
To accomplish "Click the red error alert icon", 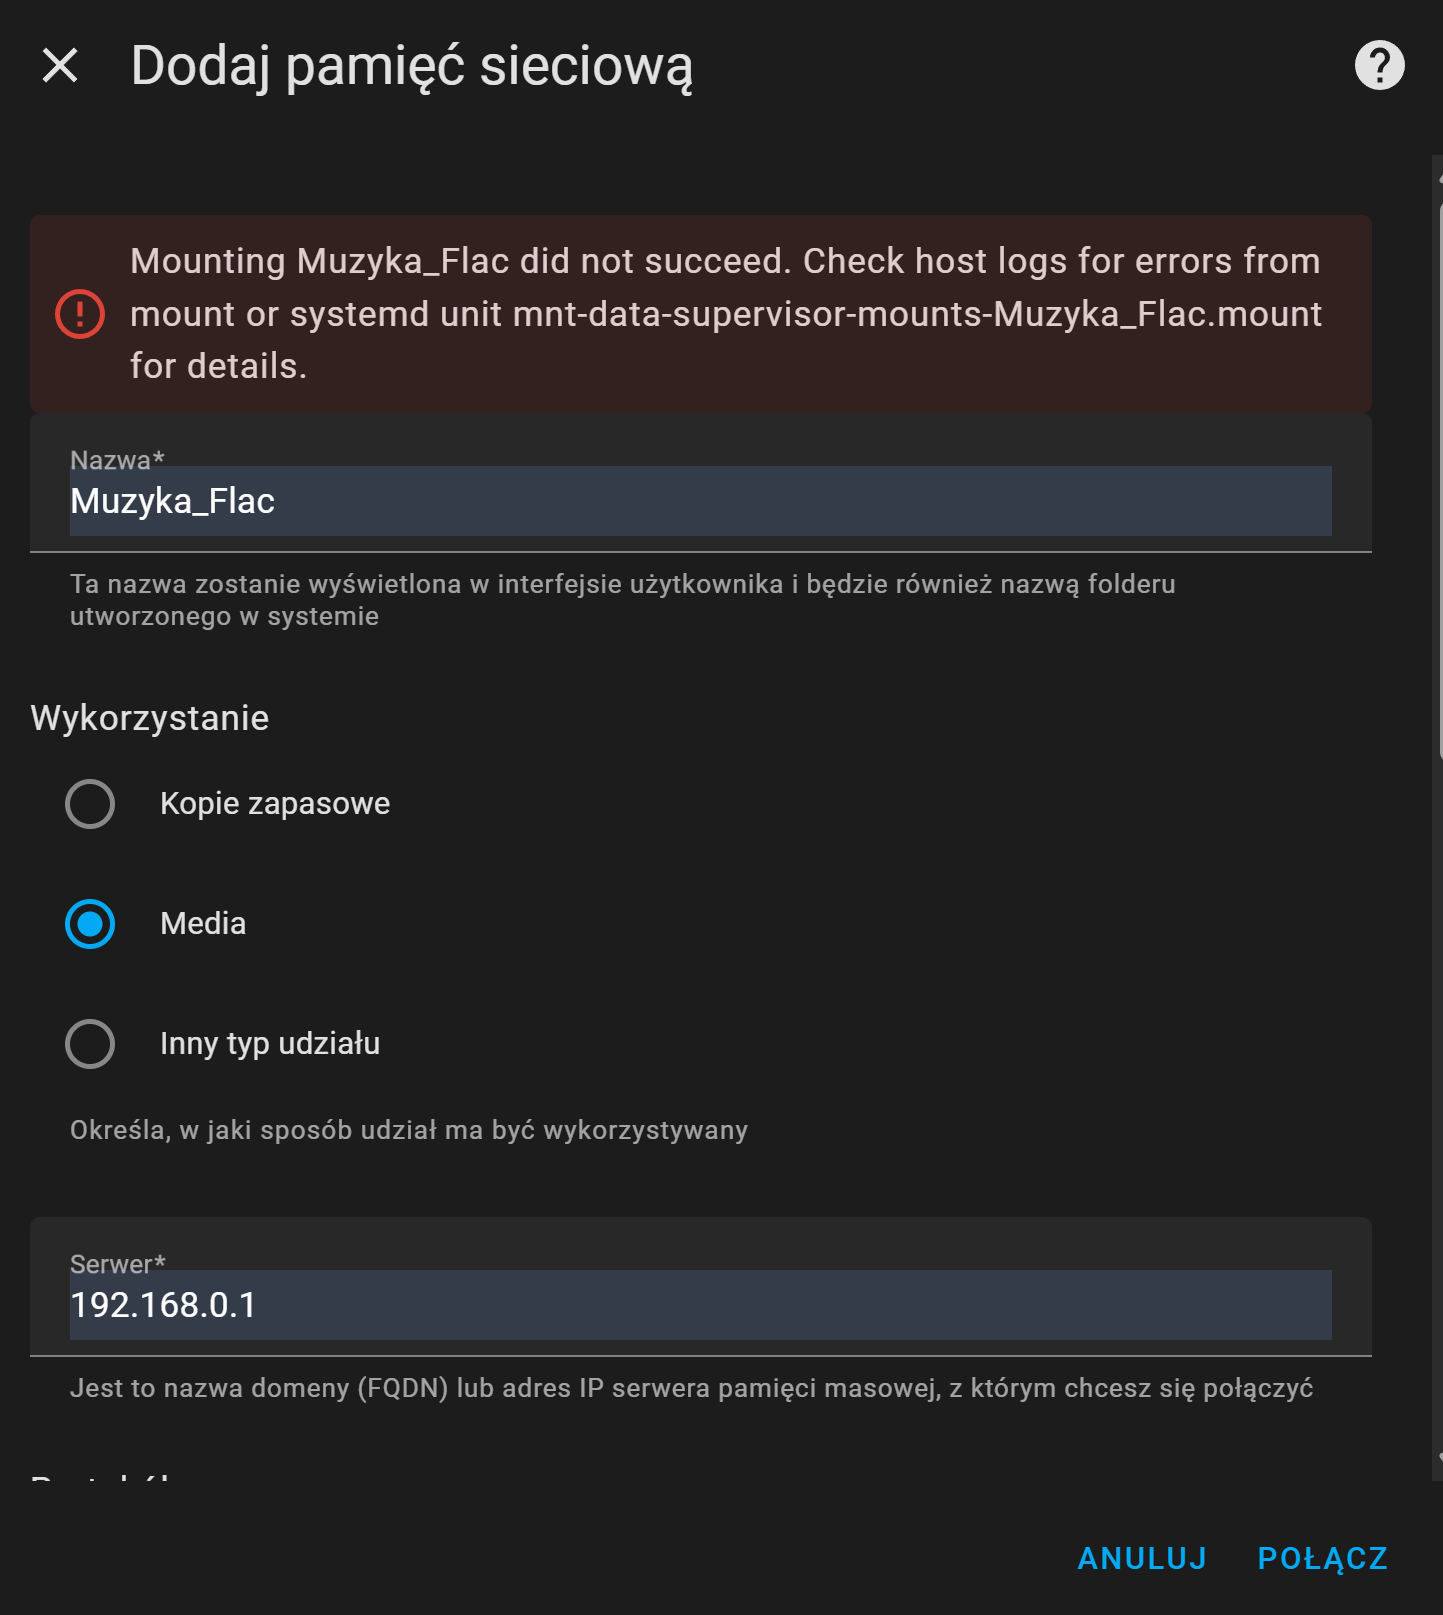I will (80, 314).
